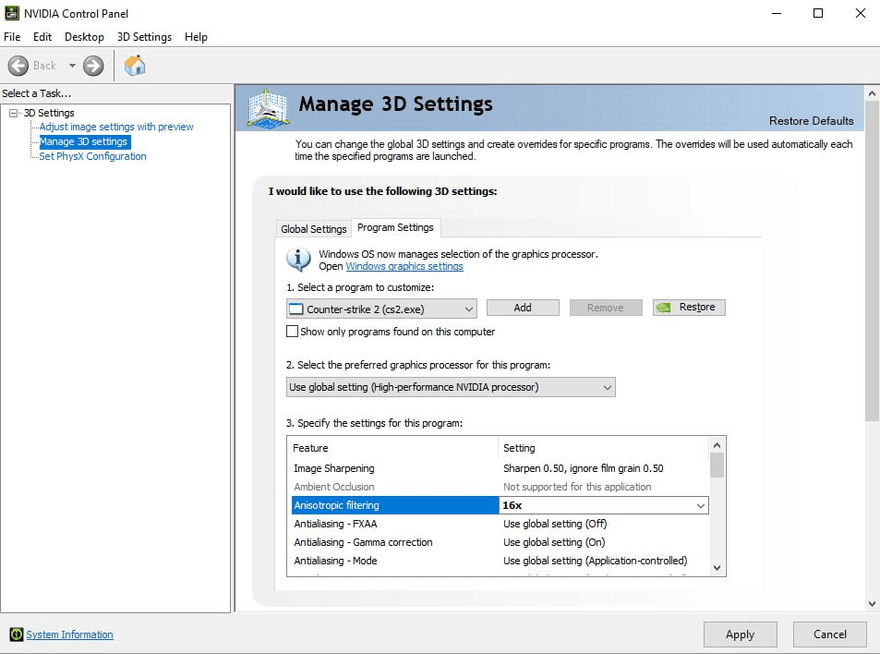The width and height of the screenshot is (880, 654).
Task: Click the info icon beside Windows OS notice
Action: 299,260
